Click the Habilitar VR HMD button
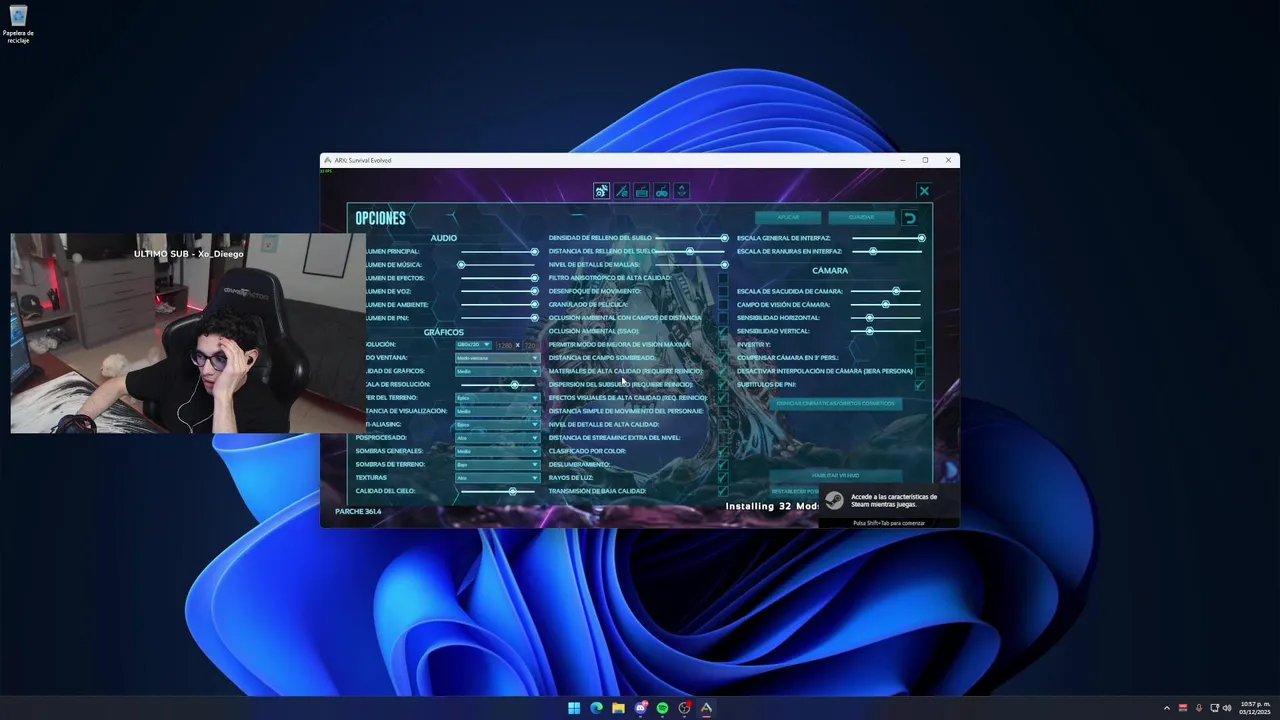Image resolution: width=1280 pixels, height=720 pixels. pyautogui.click(x=836, y=475)
